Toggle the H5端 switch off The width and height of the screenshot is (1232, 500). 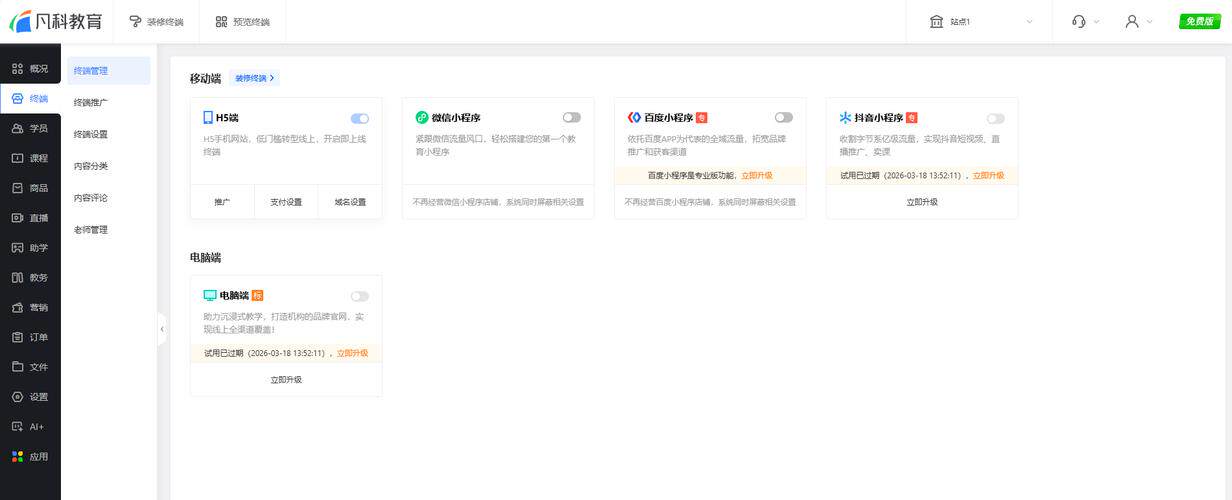coord(360,118)
